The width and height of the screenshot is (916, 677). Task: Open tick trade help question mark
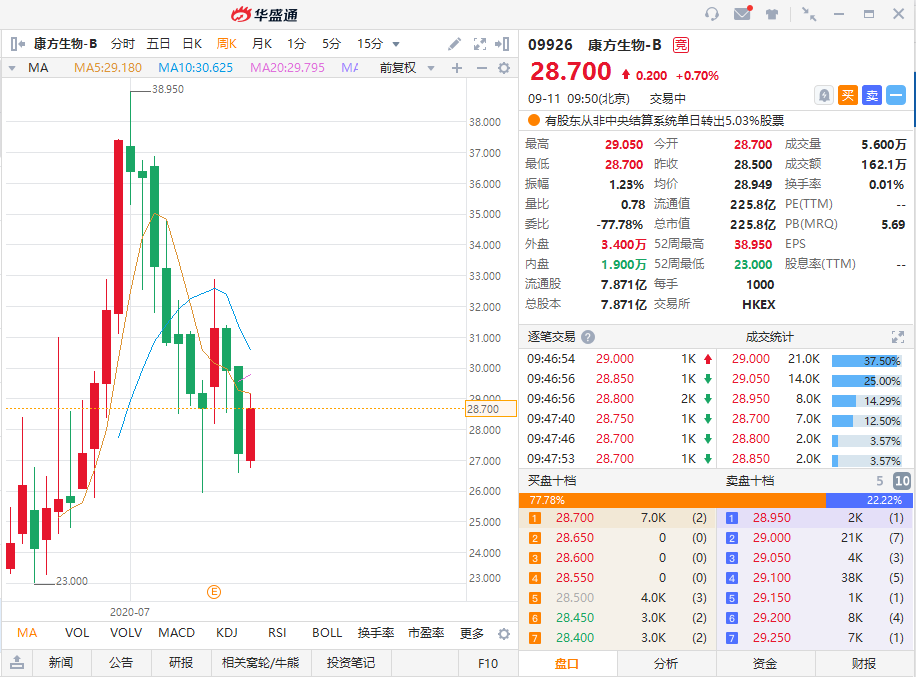point(588,337)
